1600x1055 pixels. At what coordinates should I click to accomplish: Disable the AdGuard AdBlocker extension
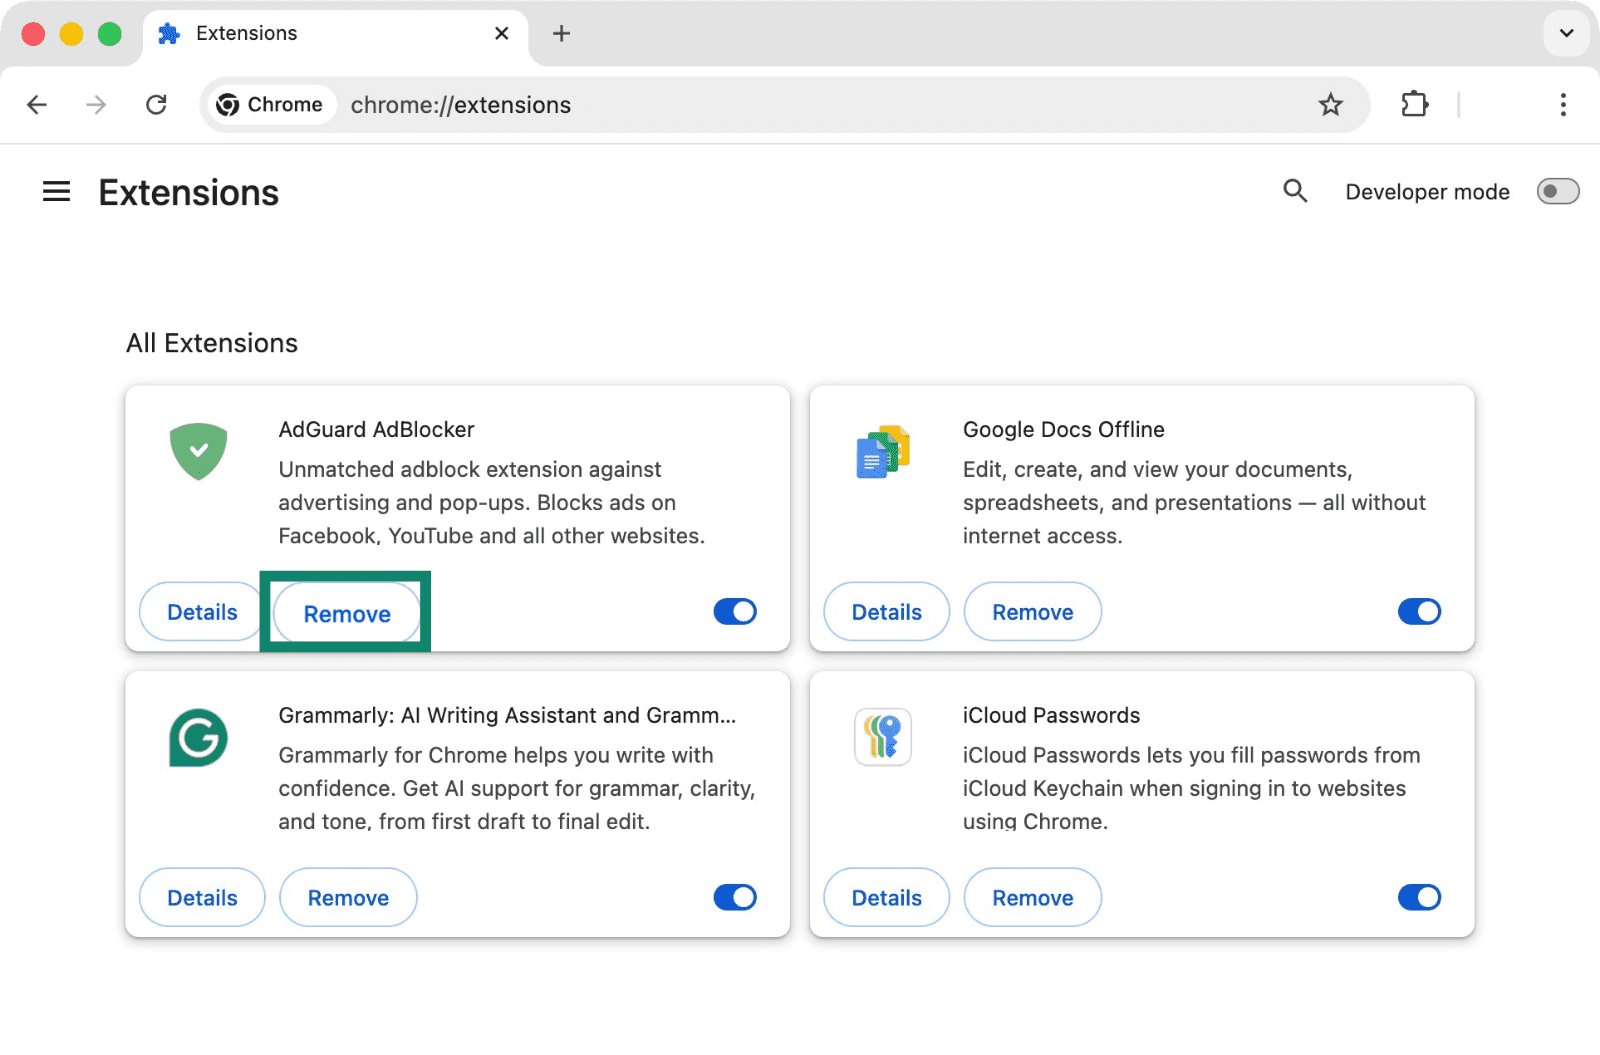pos(735,612)
